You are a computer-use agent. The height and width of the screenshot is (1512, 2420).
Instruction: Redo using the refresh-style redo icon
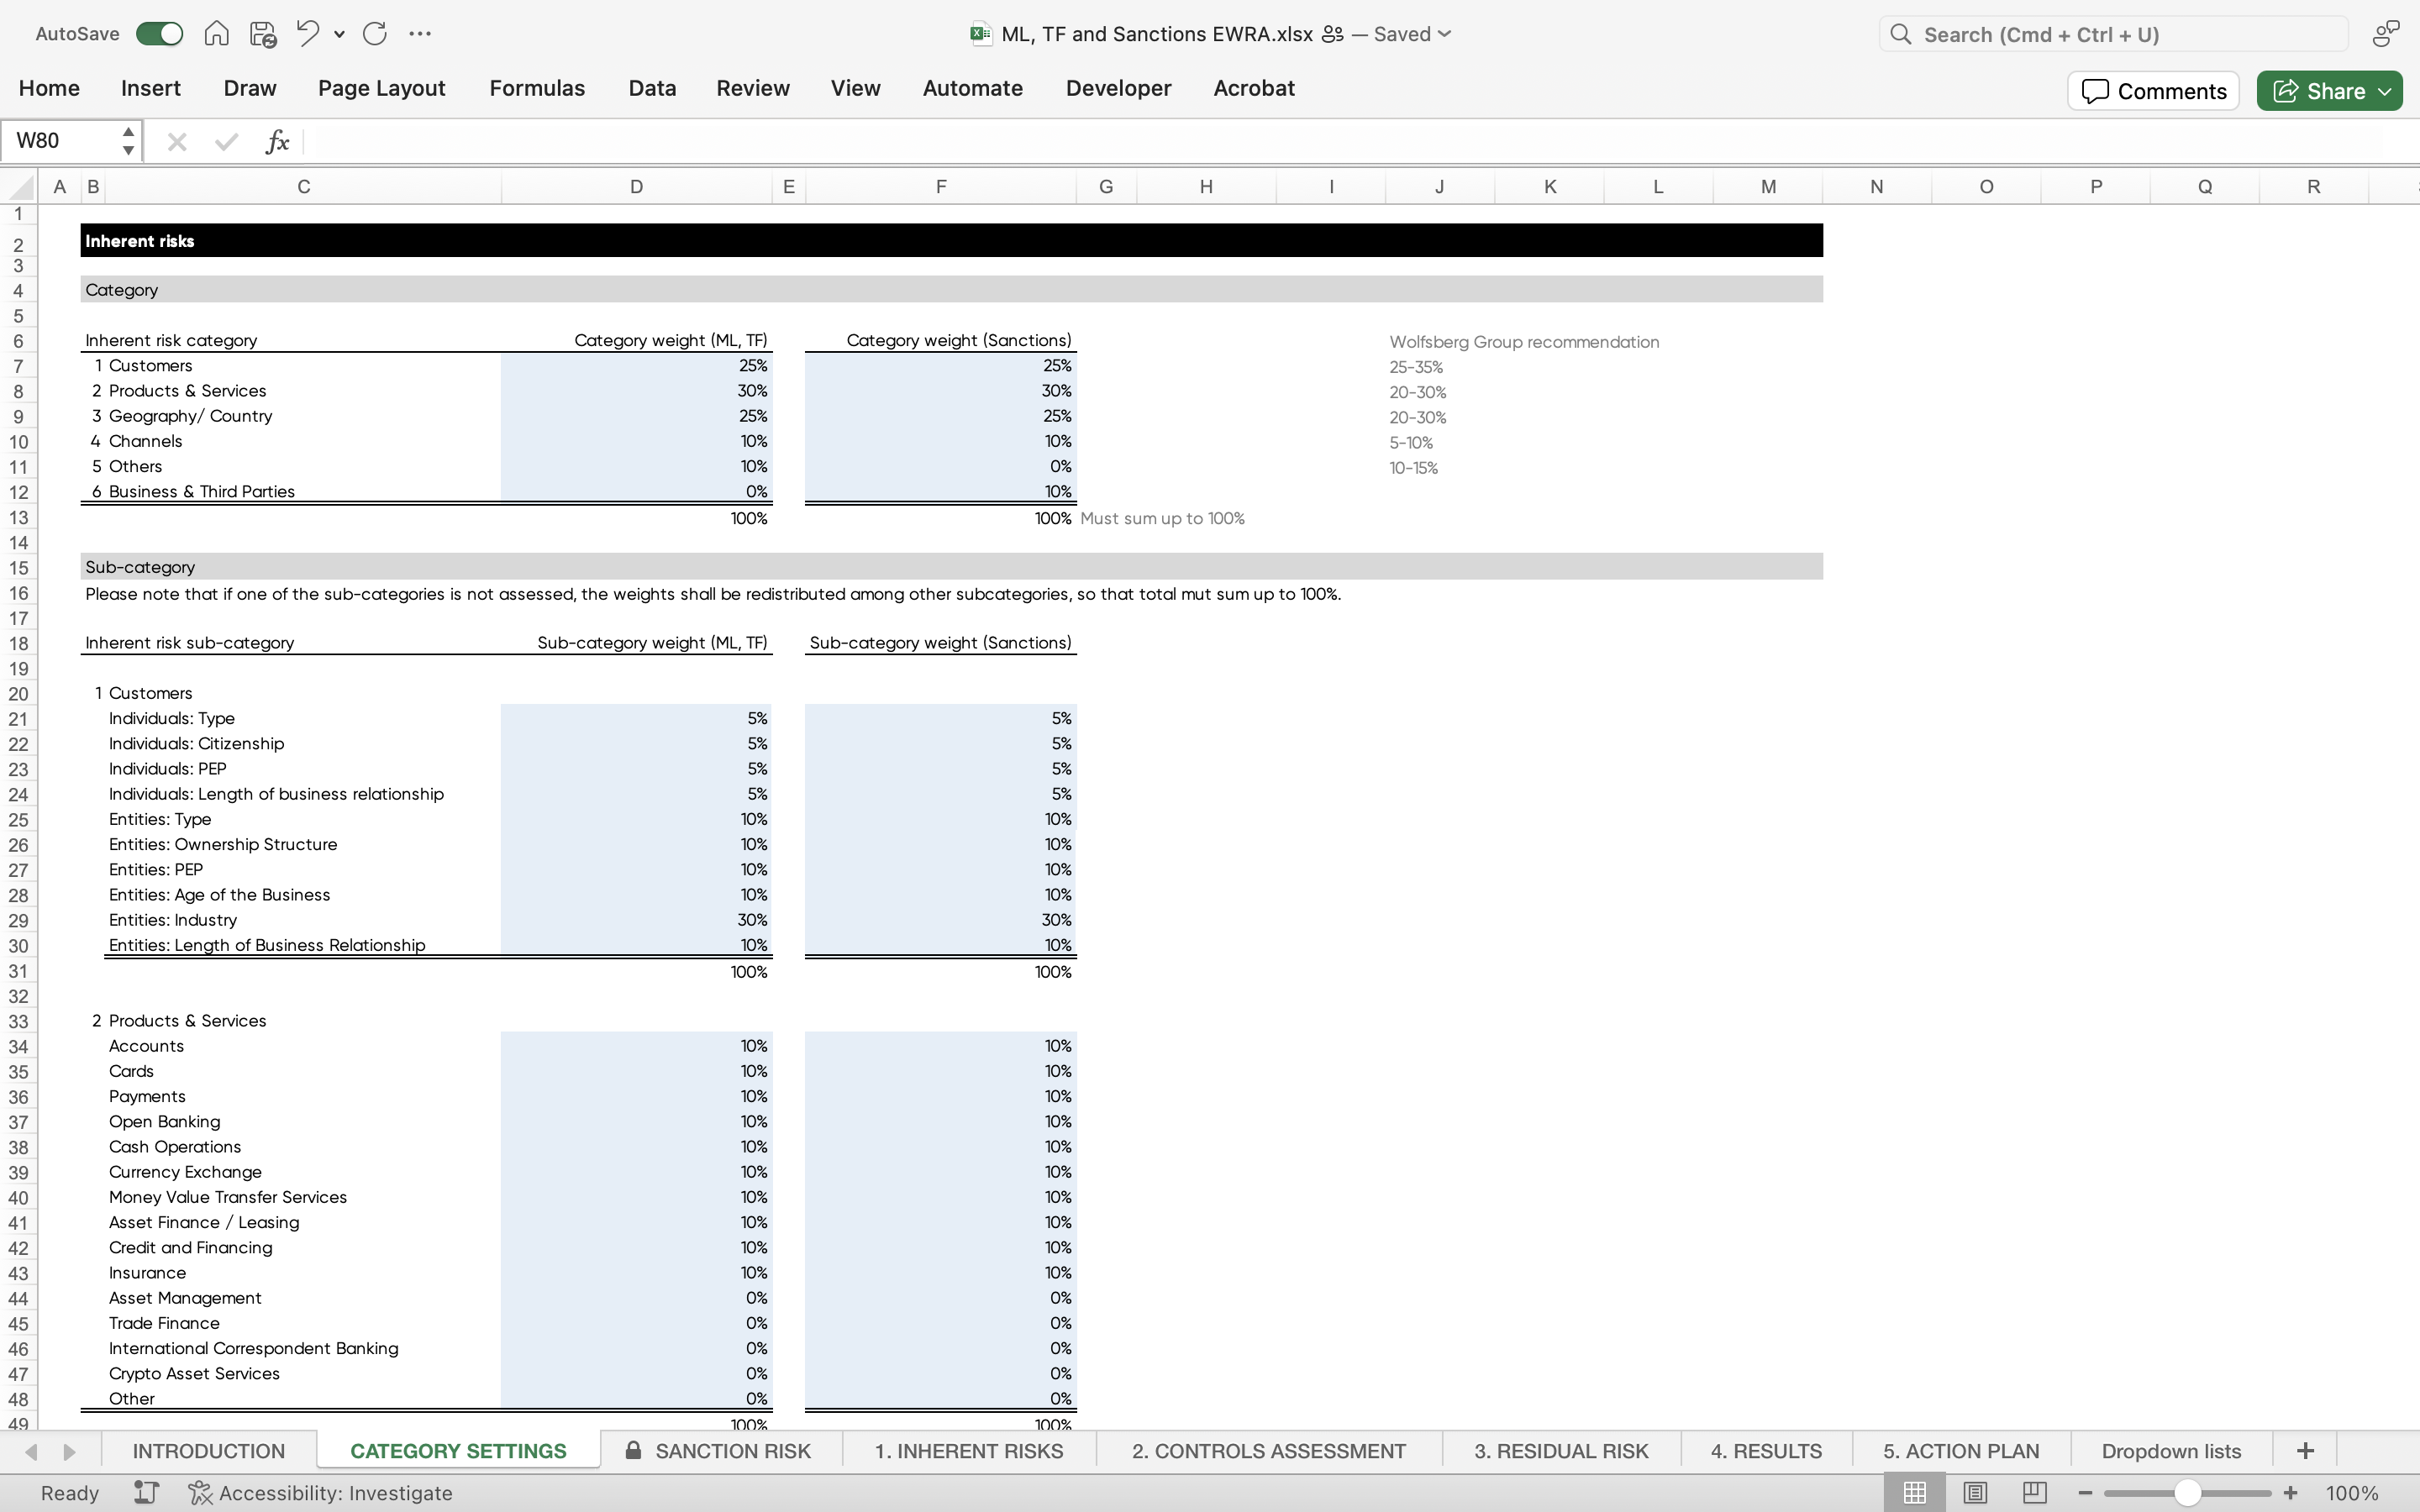pyautogui.click(x=376, y=33)
